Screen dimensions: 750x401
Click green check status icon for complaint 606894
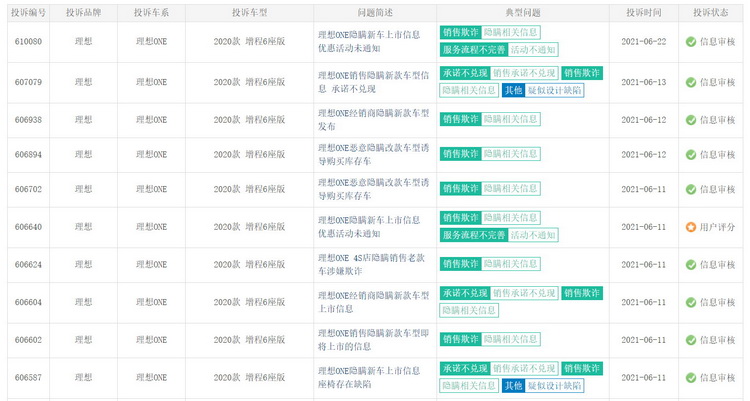point(691,155)
